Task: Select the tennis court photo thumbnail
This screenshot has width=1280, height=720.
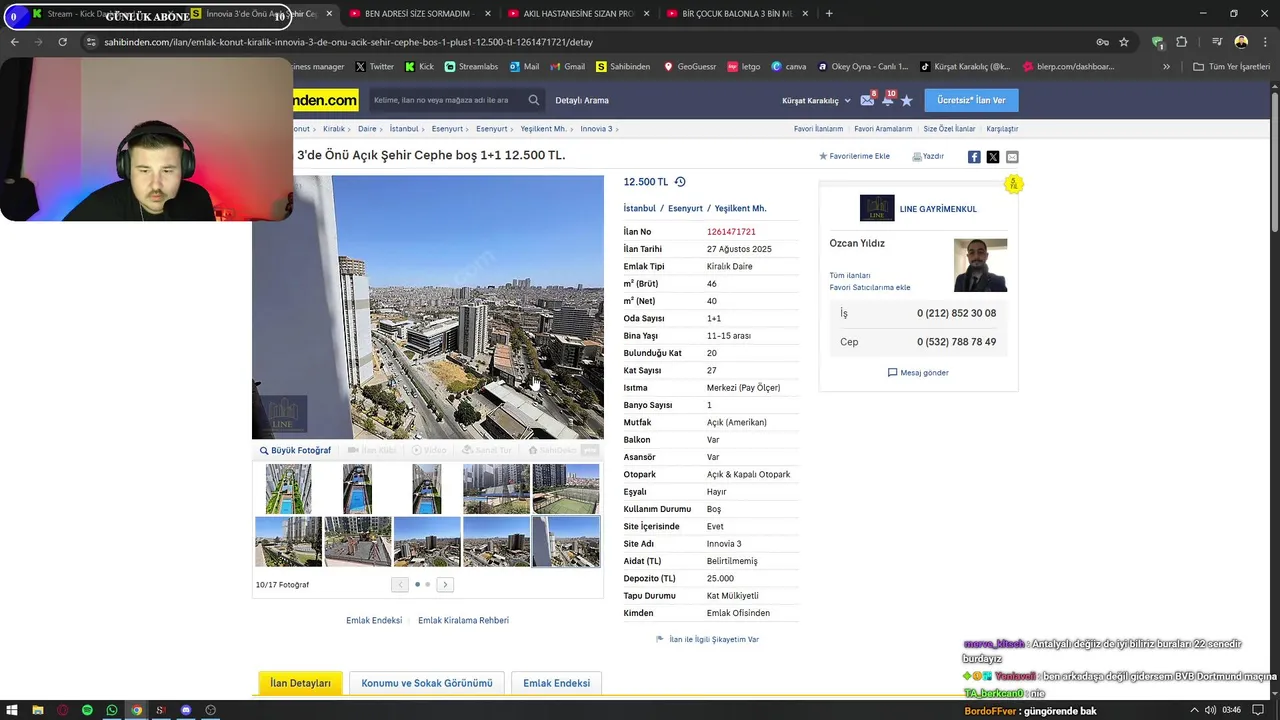Action: (566, 488)
